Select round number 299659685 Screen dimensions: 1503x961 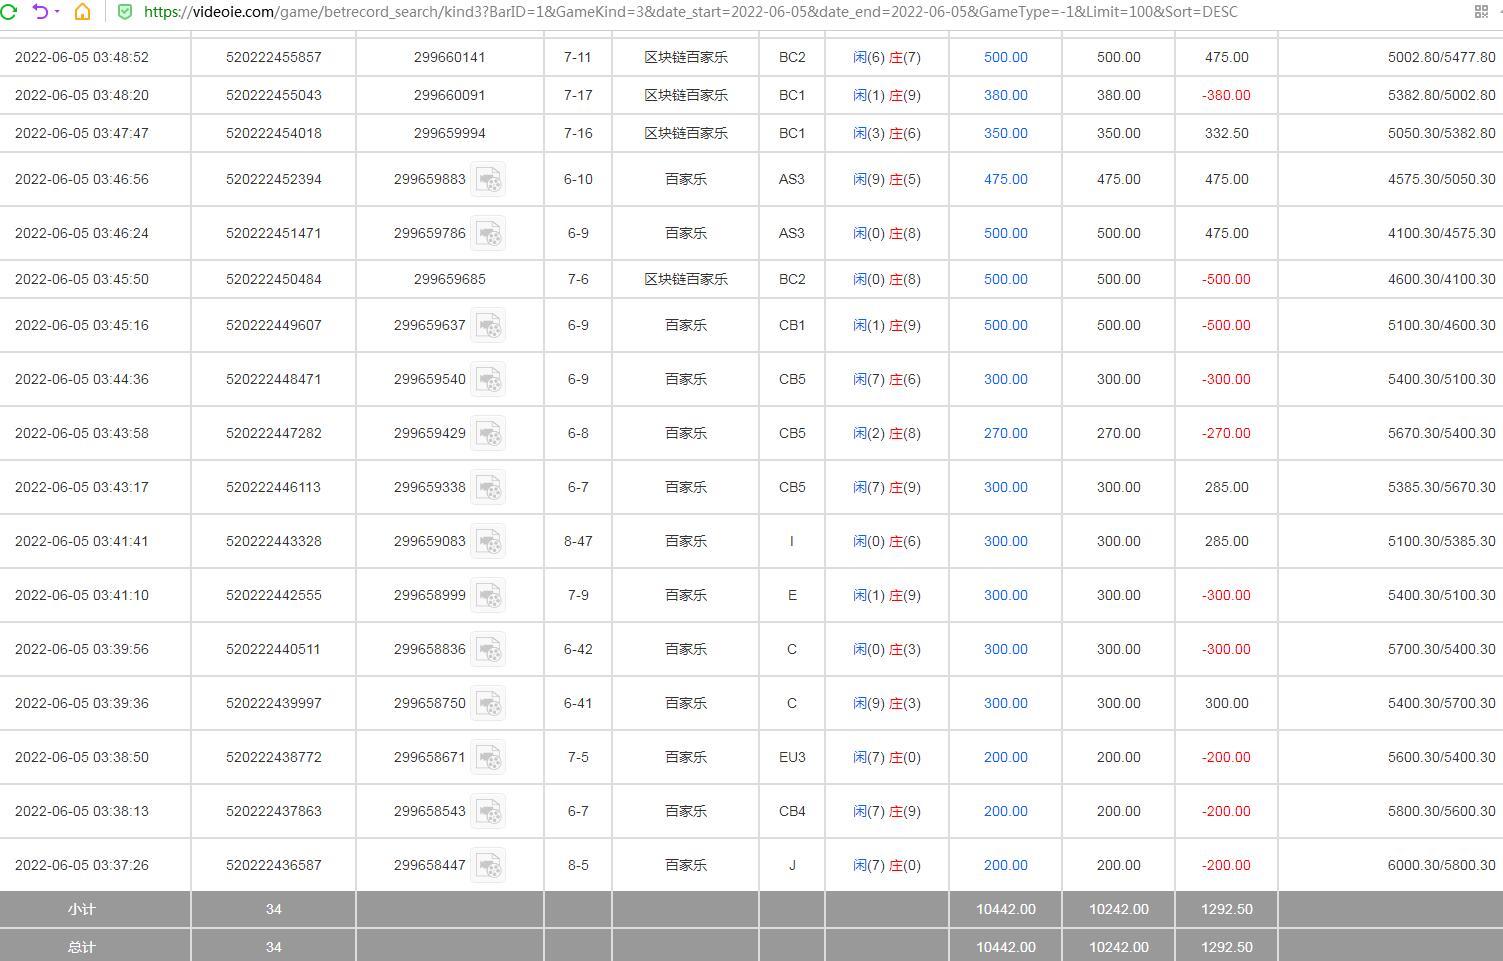pos(450,279)
